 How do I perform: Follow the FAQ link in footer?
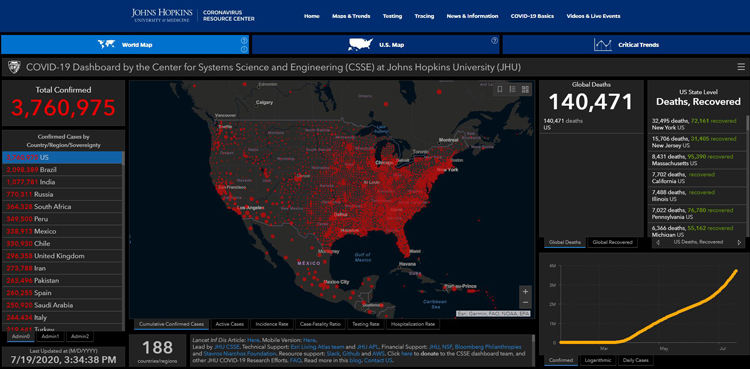(297, 360)
